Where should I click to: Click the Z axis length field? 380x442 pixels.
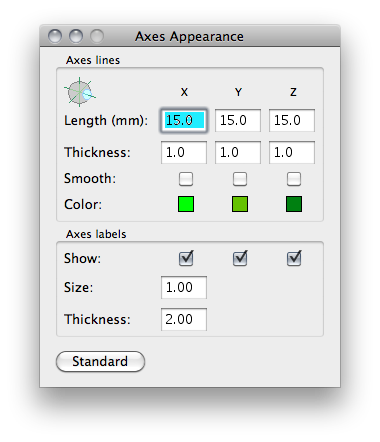pos(292,120)
